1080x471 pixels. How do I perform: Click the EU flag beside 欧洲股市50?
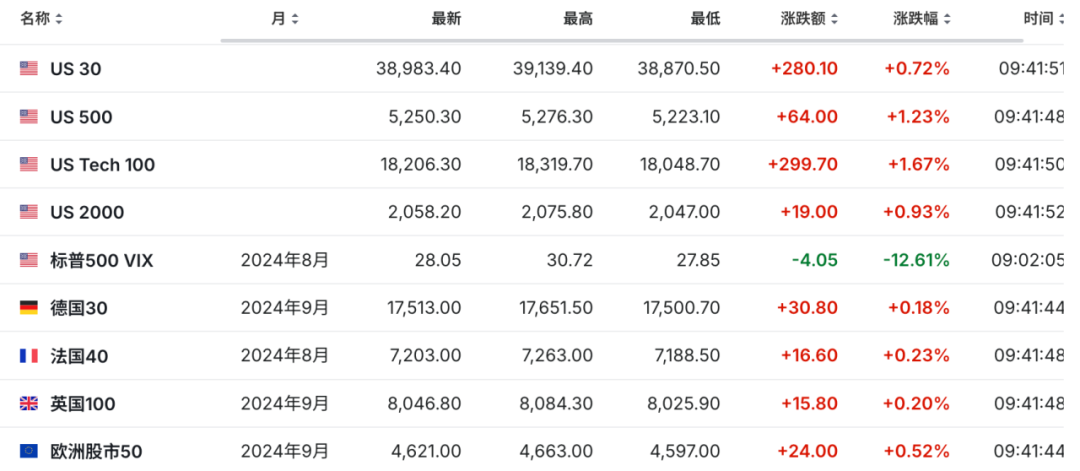[28, 451]
